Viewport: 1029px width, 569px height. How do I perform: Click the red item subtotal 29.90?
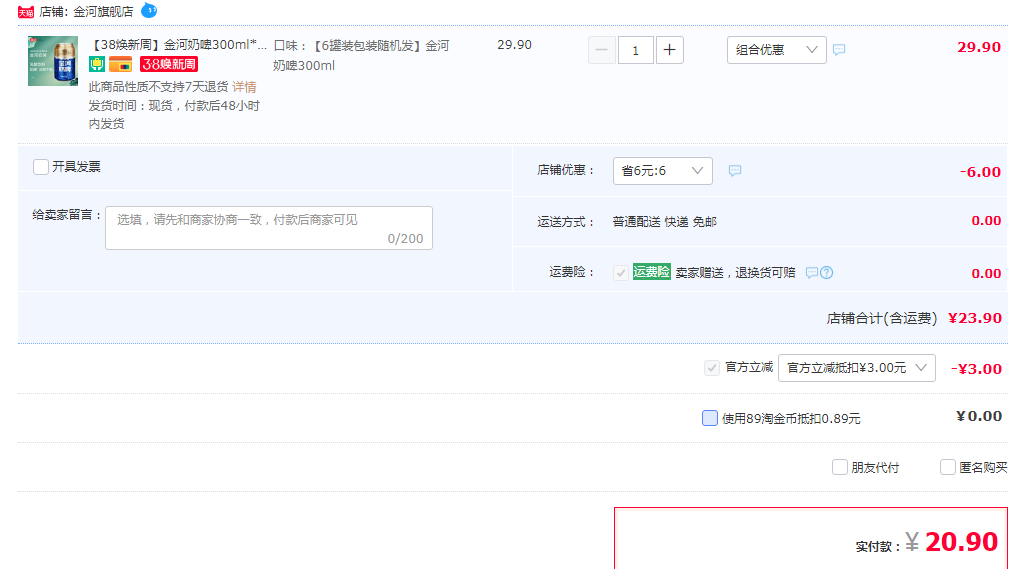[979, 47]
